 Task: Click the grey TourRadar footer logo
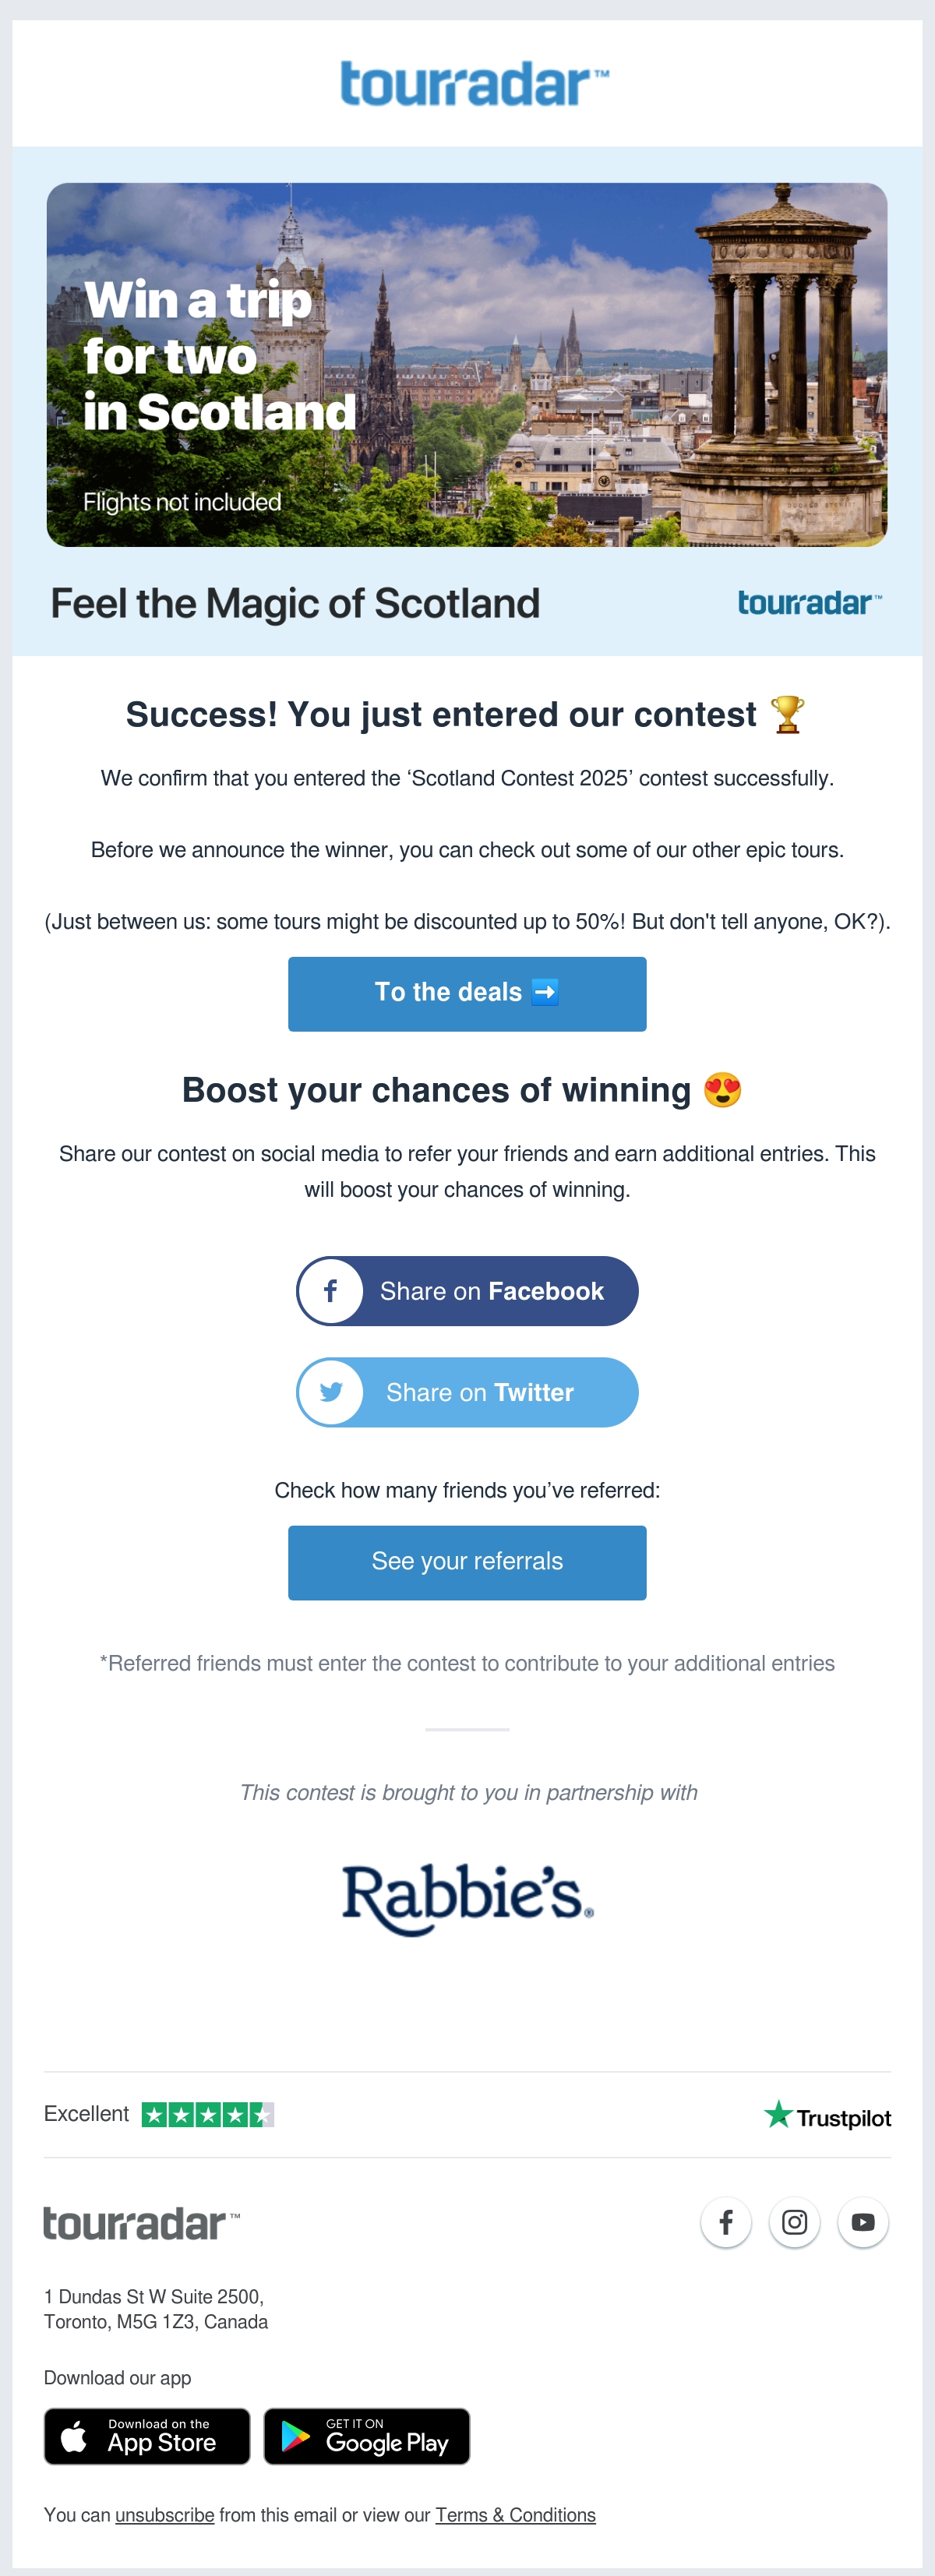point(141,2222)
